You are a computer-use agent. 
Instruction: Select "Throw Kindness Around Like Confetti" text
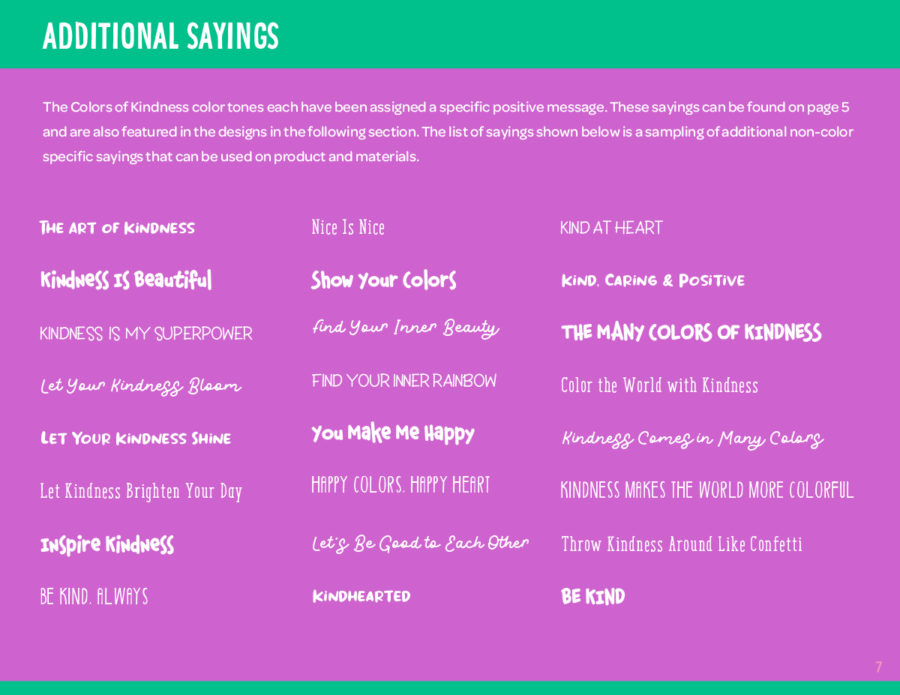coord(681,544)
